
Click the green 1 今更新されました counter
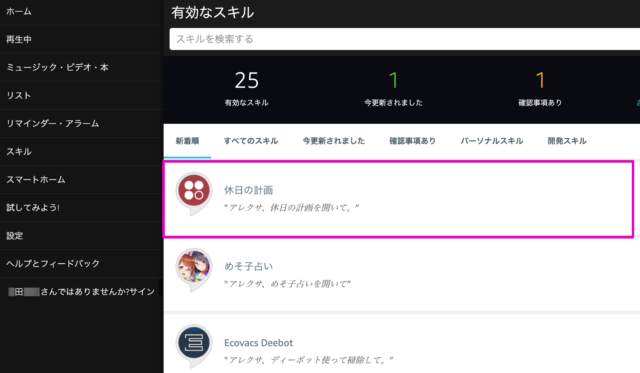393,89
